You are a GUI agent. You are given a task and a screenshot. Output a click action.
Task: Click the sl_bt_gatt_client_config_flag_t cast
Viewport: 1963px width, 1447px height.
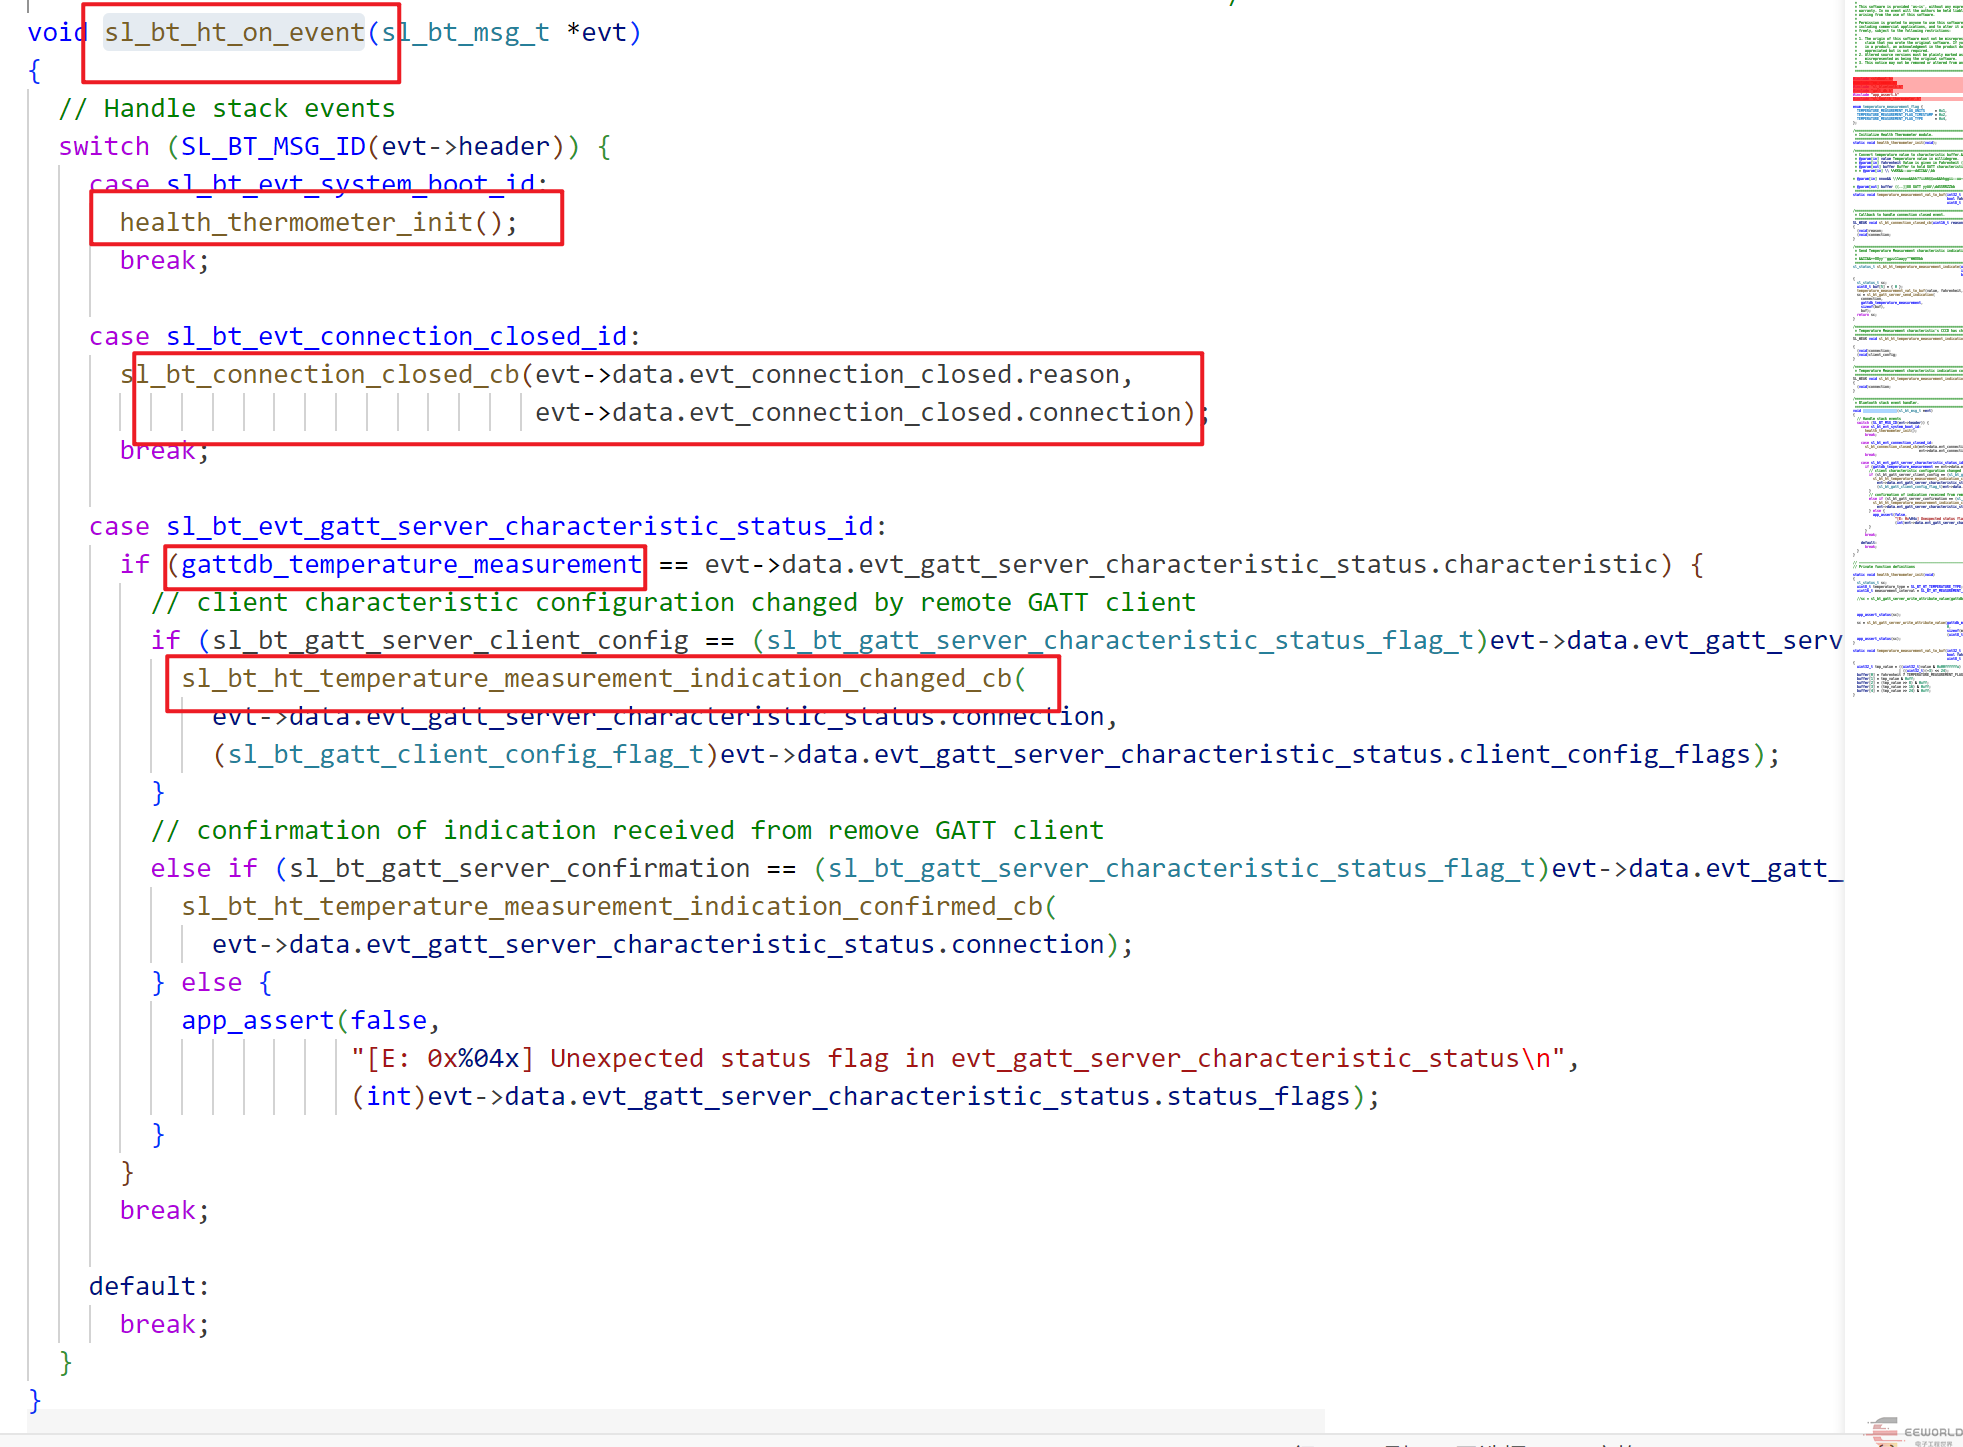466,755
